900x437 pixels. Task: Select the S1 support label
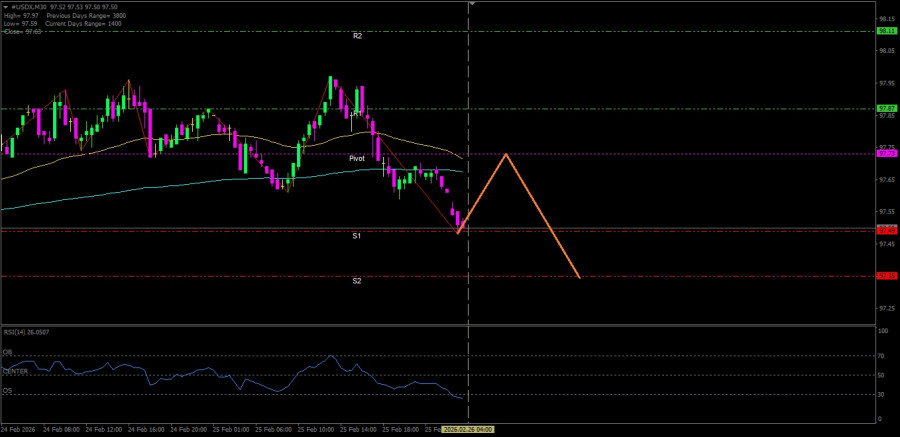(357, 236)
